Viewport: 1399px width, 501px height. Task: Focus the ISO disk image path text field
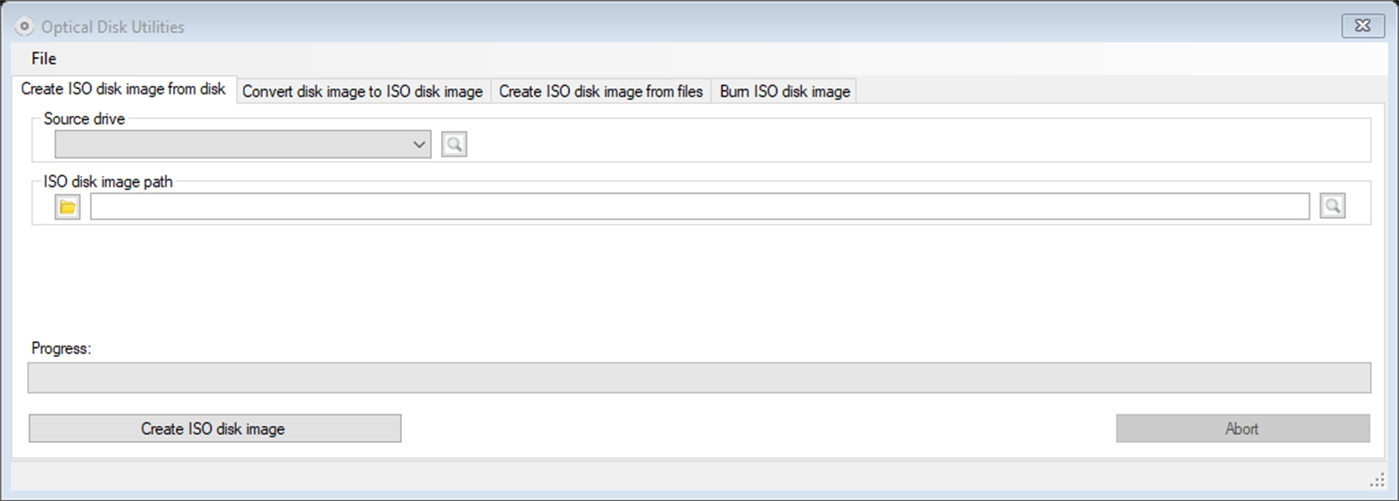[699, 207]
